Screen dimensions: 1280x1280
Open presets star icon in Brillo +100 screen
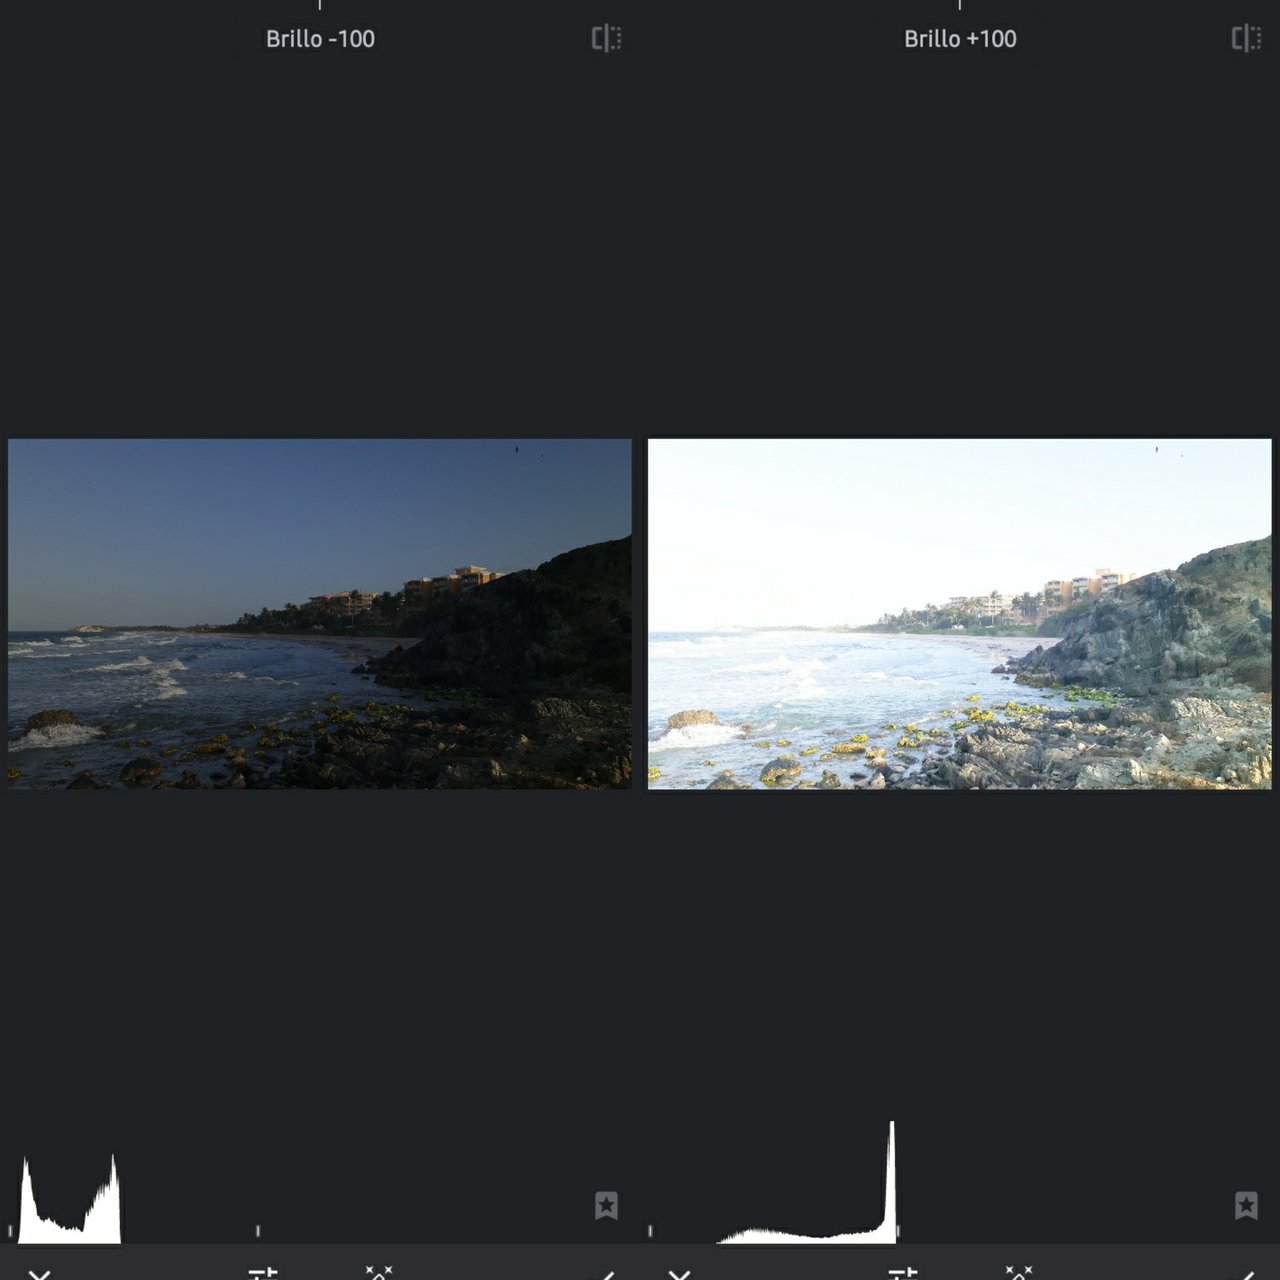[1246, 1205]
